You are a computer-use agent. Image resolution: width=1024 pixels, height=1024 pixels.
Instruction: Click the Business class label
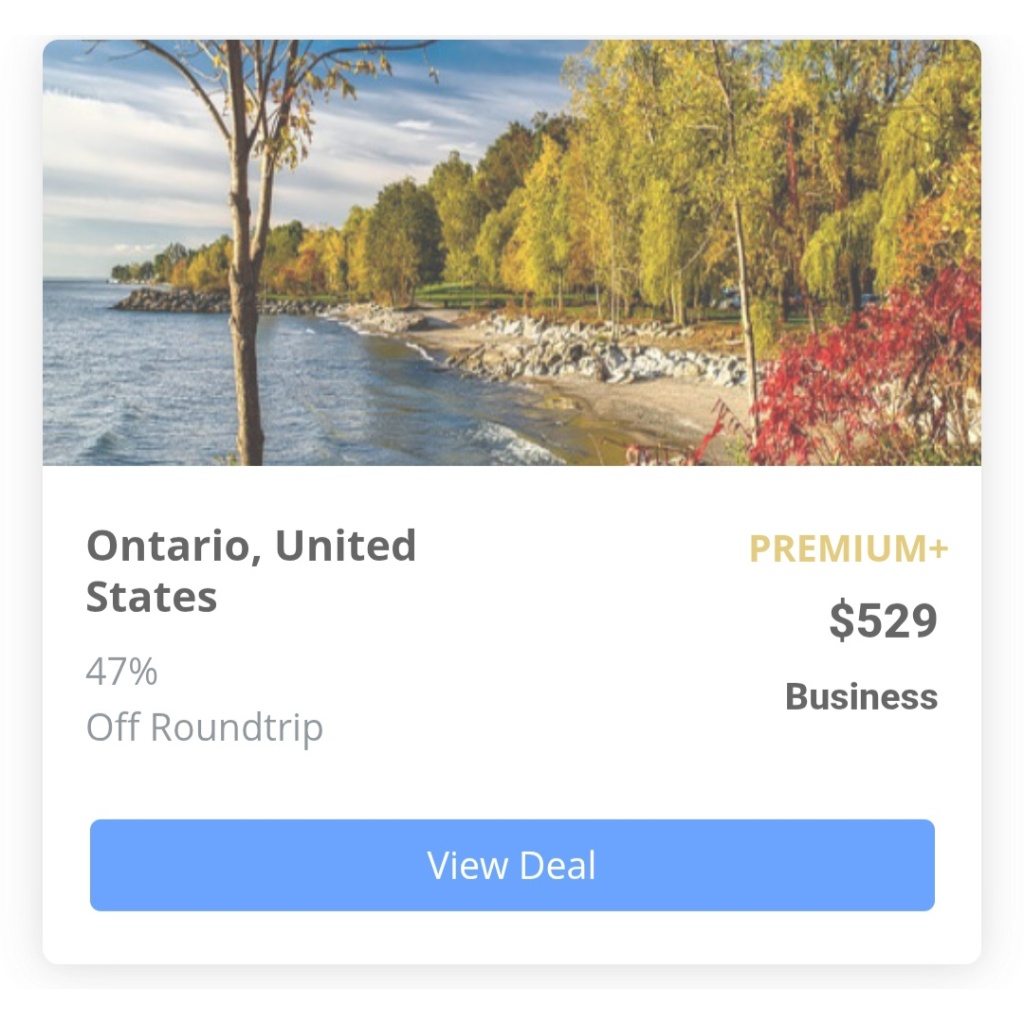pos(861,696)
